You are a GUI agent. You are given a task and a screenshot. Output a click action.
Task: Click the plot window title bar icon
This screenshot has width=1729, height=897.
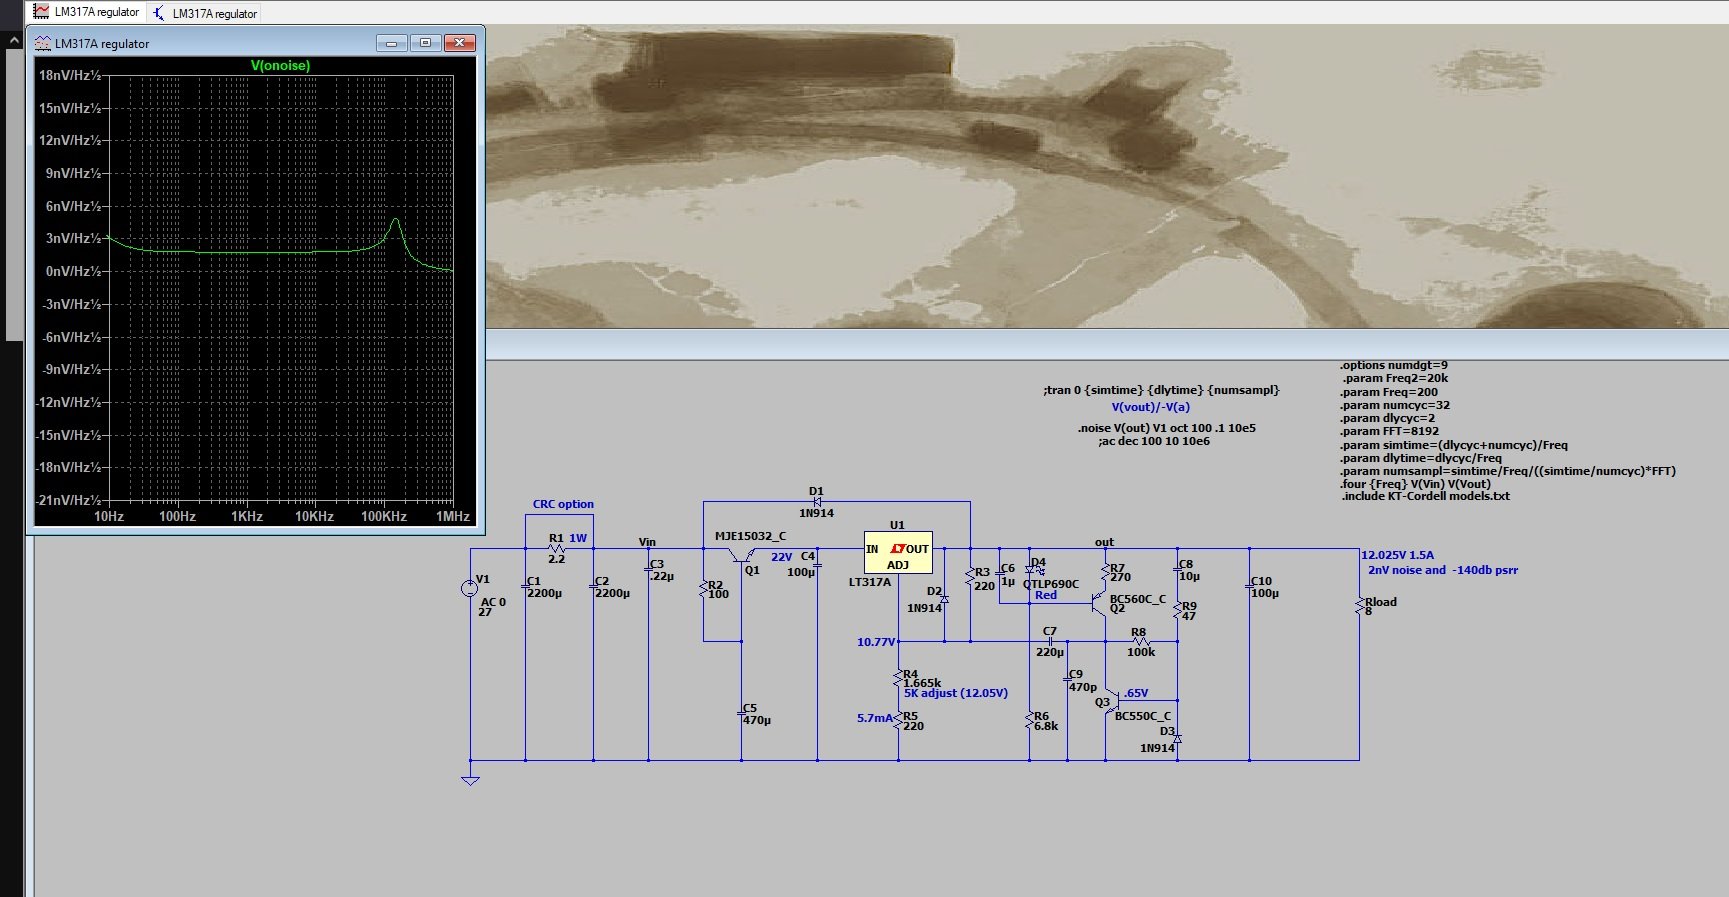43,43
